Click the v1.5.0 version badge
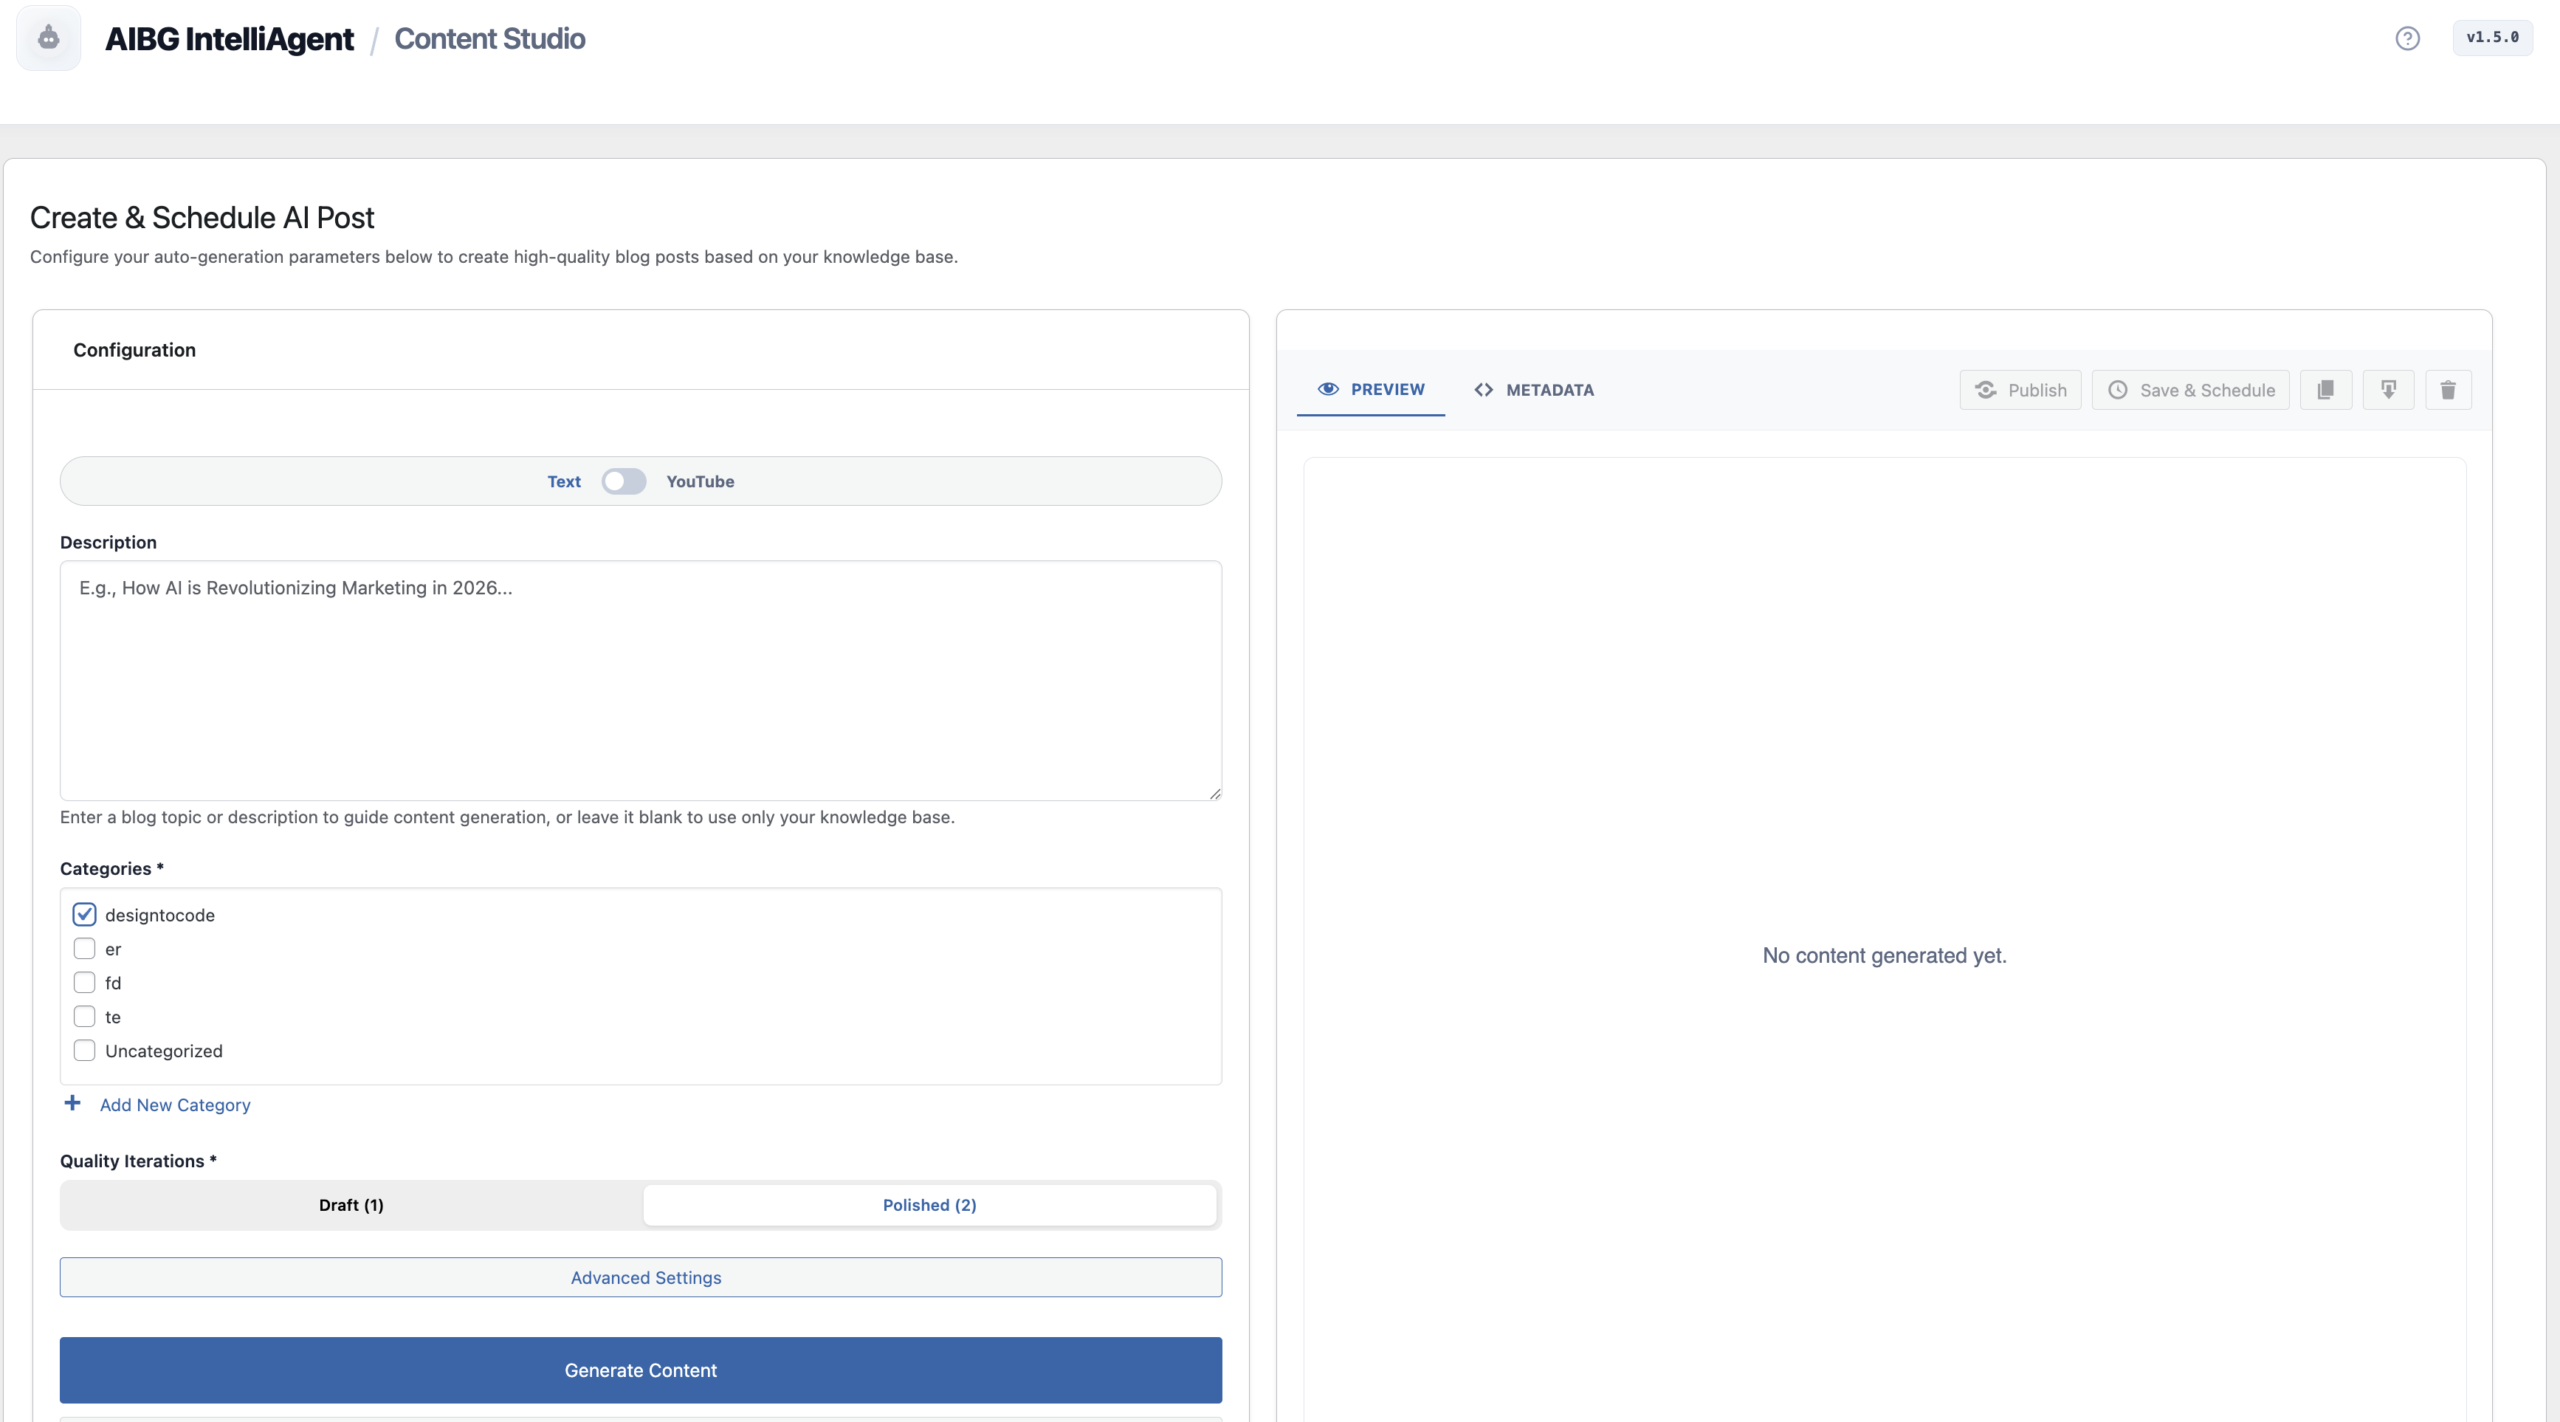2560x1422 pixels. pos(2493,37)
